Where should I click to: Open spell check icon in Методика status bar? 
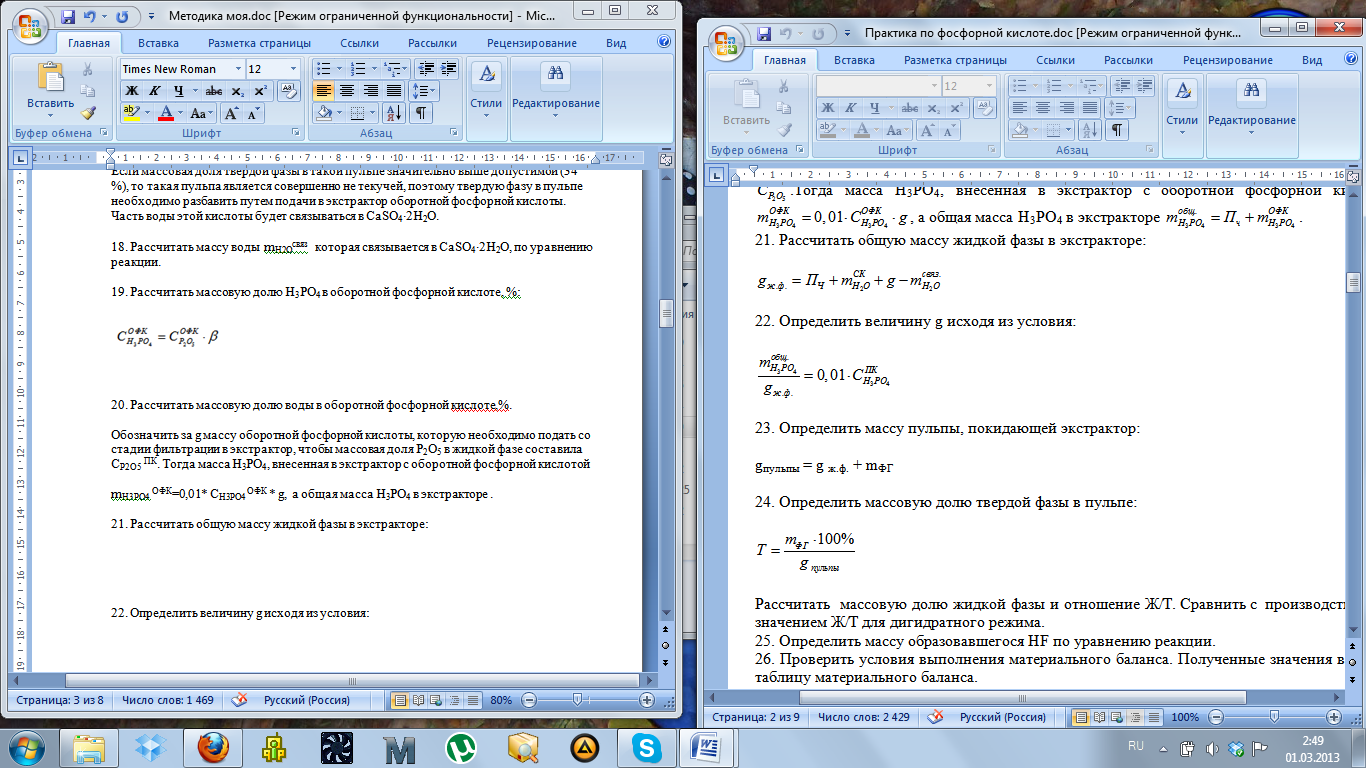[237, 700]
